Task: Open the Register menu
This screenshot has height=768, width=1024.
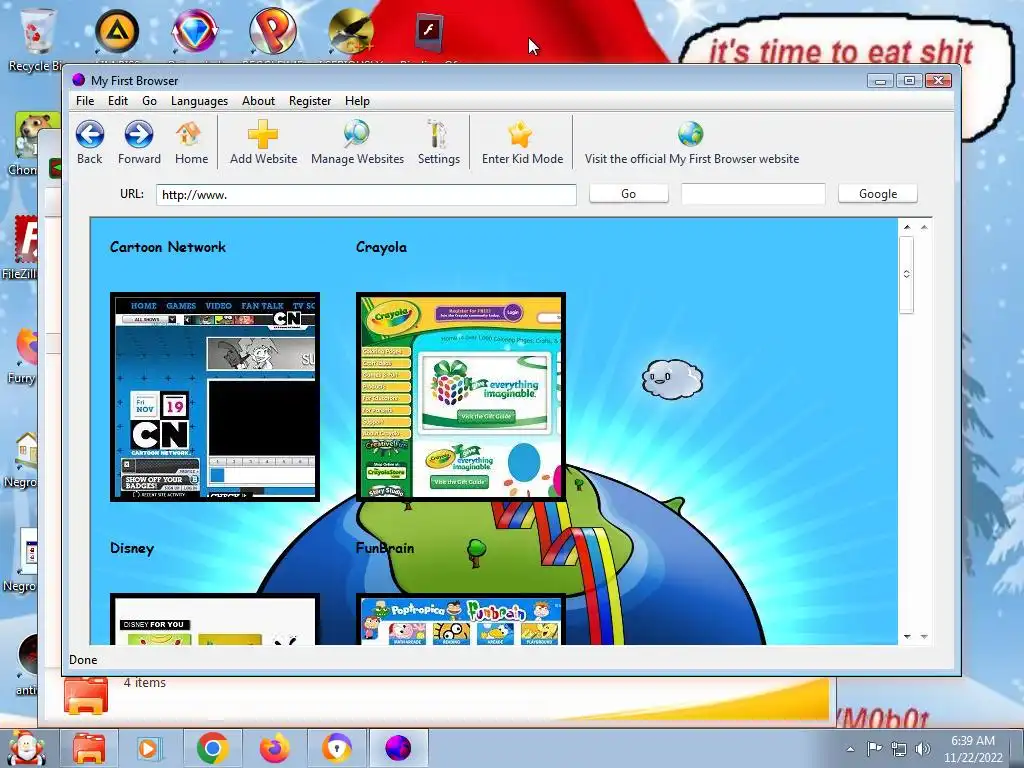Action: [310, 101]
